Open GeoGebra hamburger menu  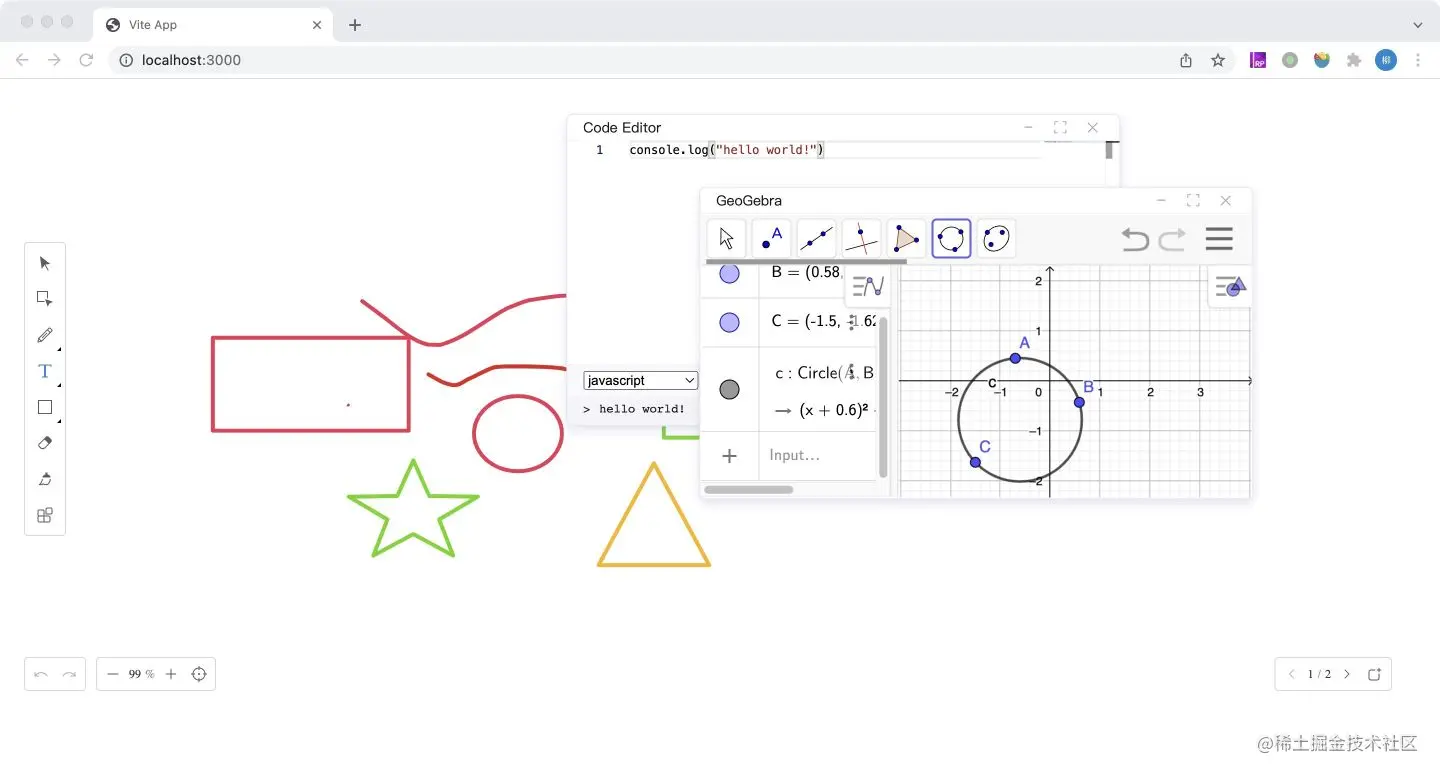1219,239
